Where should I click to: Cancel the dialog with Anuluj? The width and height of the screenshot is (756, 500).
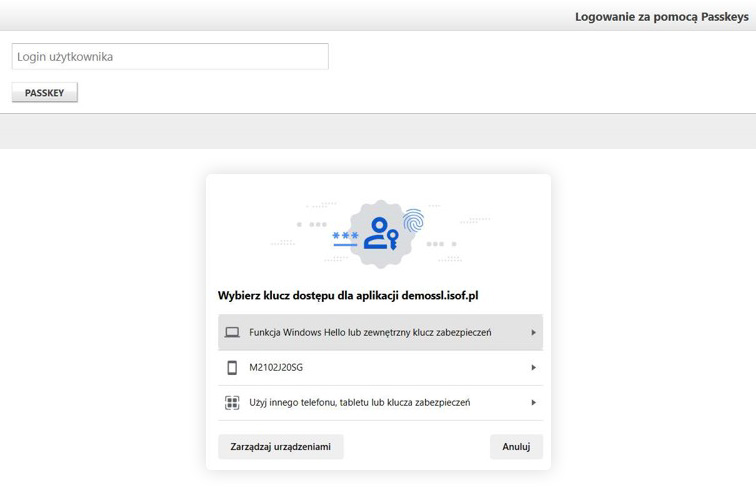click(516, 446)
